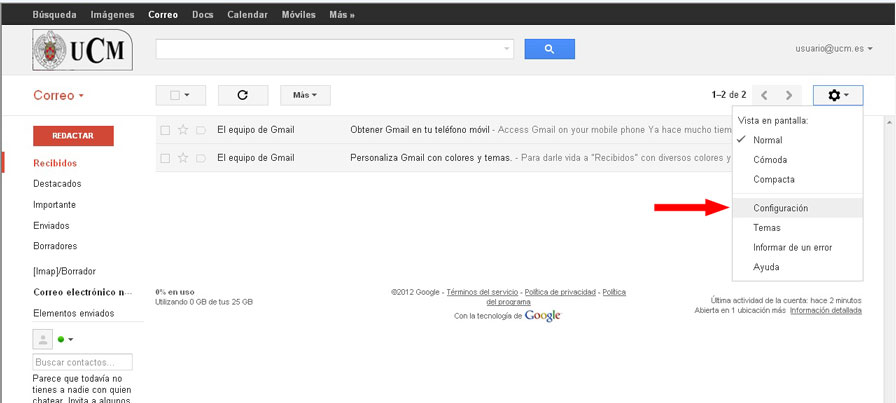
Task: Open the Destacados folder
Action: [57, 184]
